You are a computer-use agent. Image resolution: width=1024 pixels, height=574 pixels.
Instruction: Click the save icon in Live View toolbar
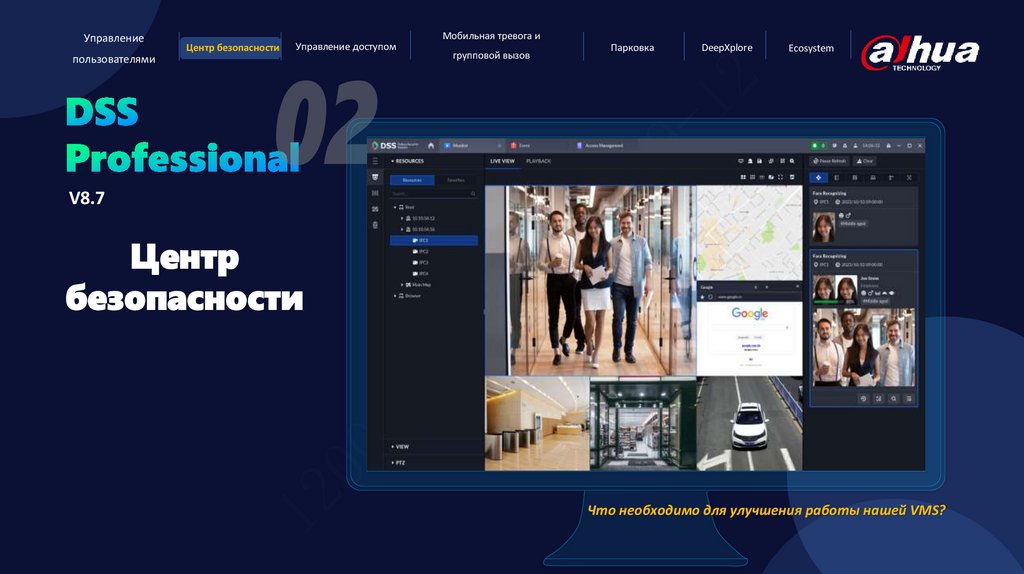[760, 161]
